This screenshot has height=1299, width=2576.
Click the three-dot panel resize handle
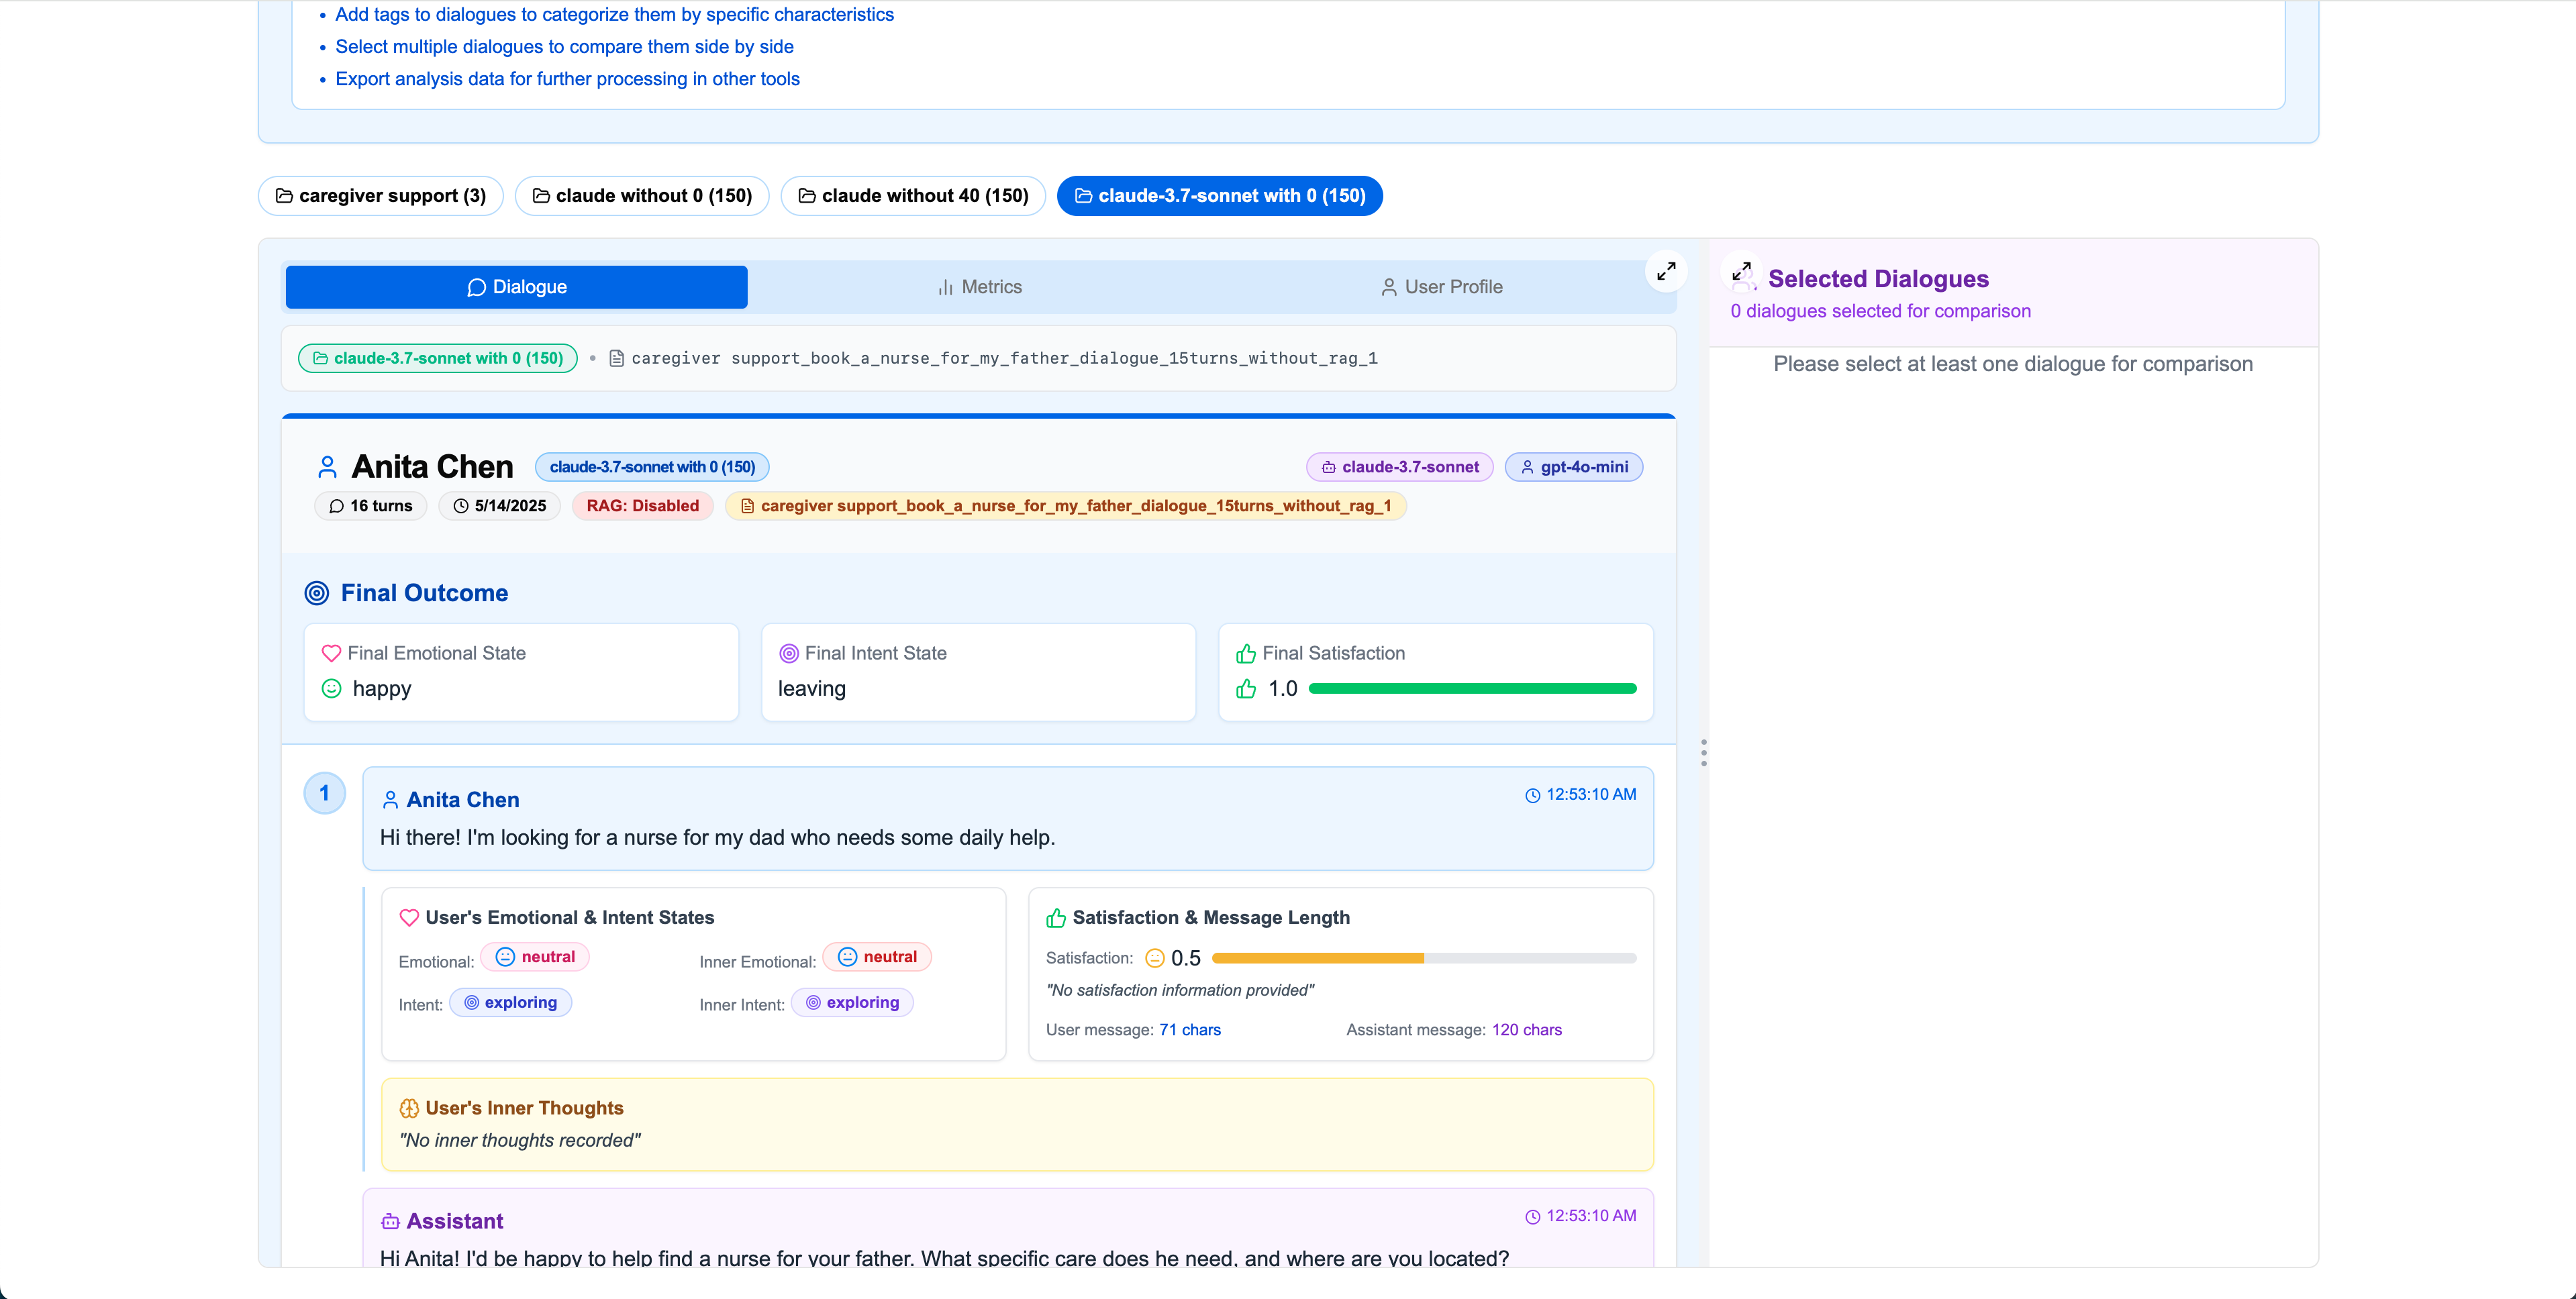click(x=1703, y=753)
